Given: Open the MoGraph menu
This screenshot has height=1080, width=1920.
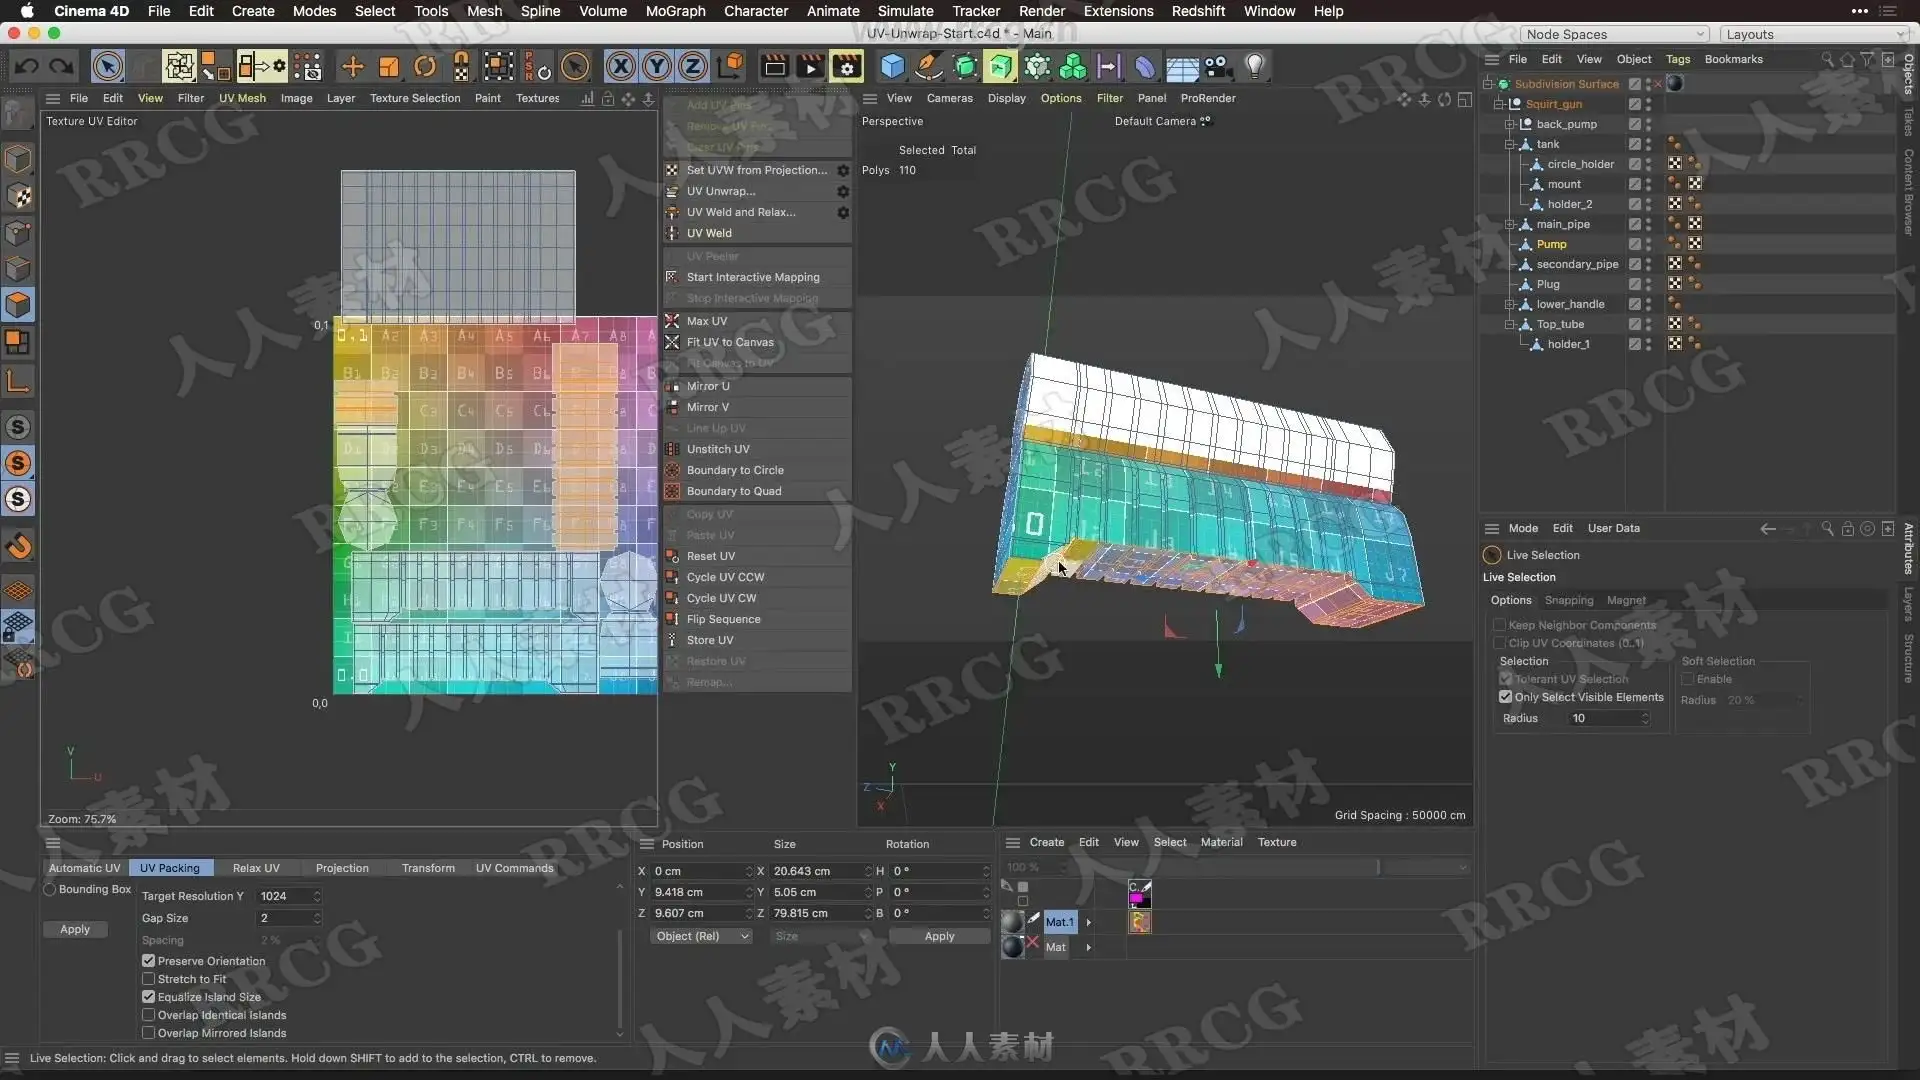Looking at the screenshot, I should (675, 11).
